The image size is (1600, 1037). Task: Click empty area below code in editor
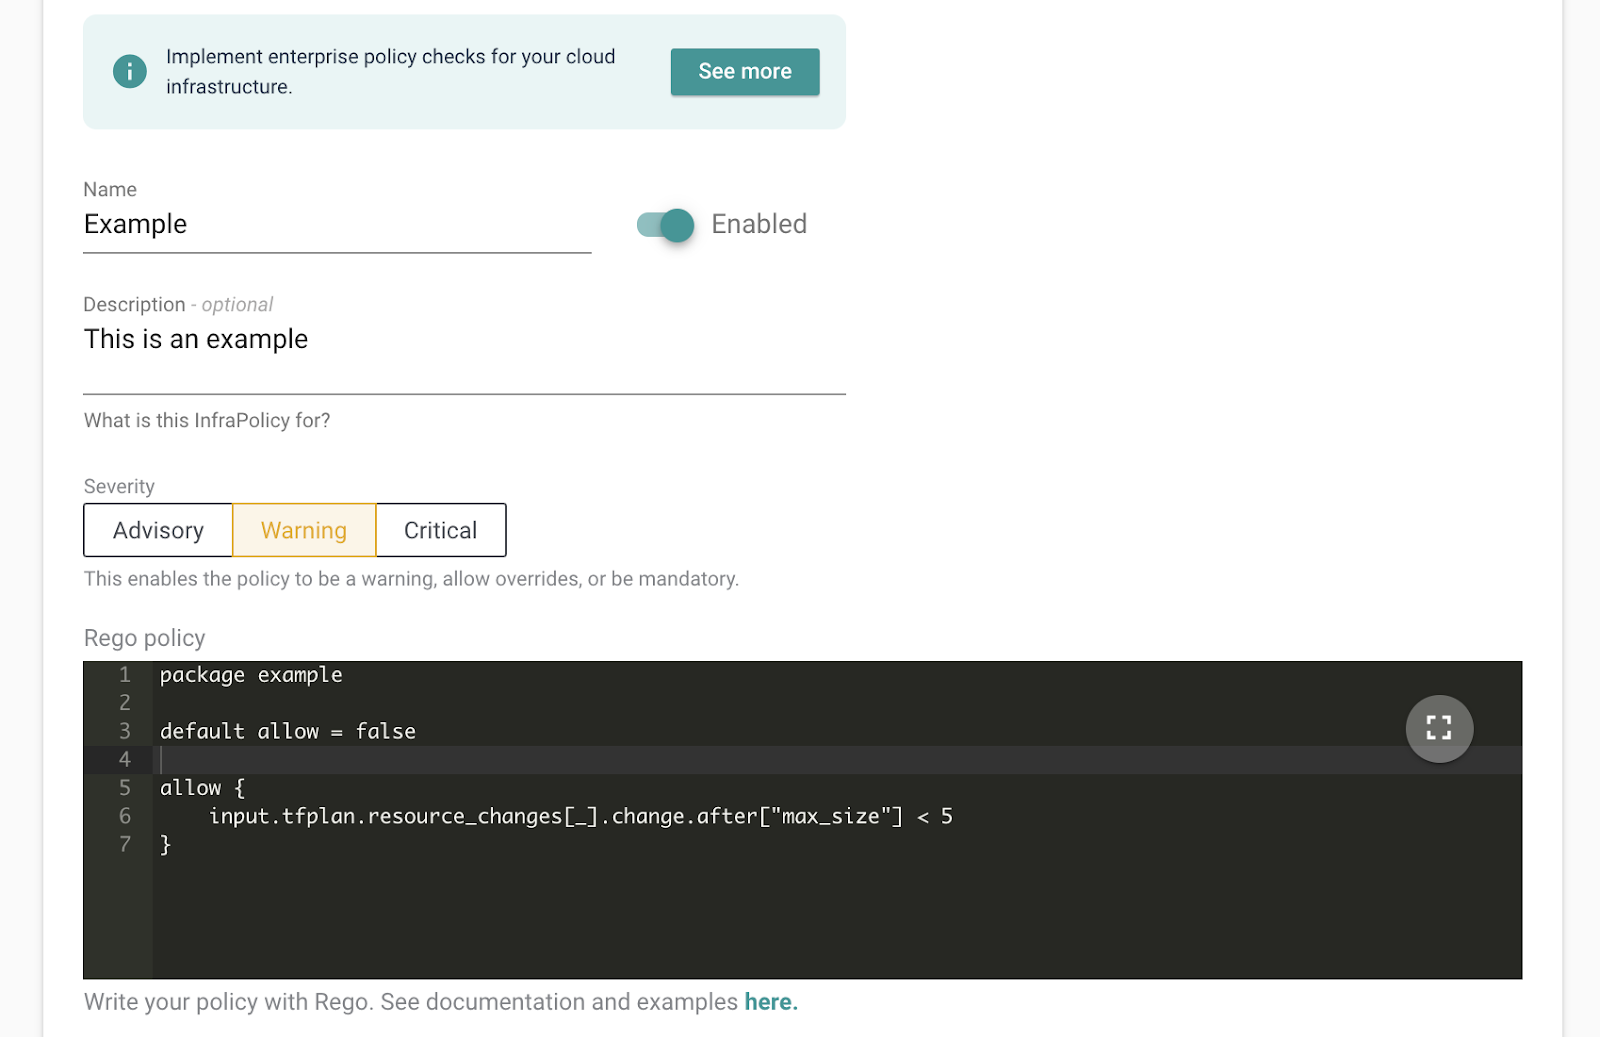(800, 920)
